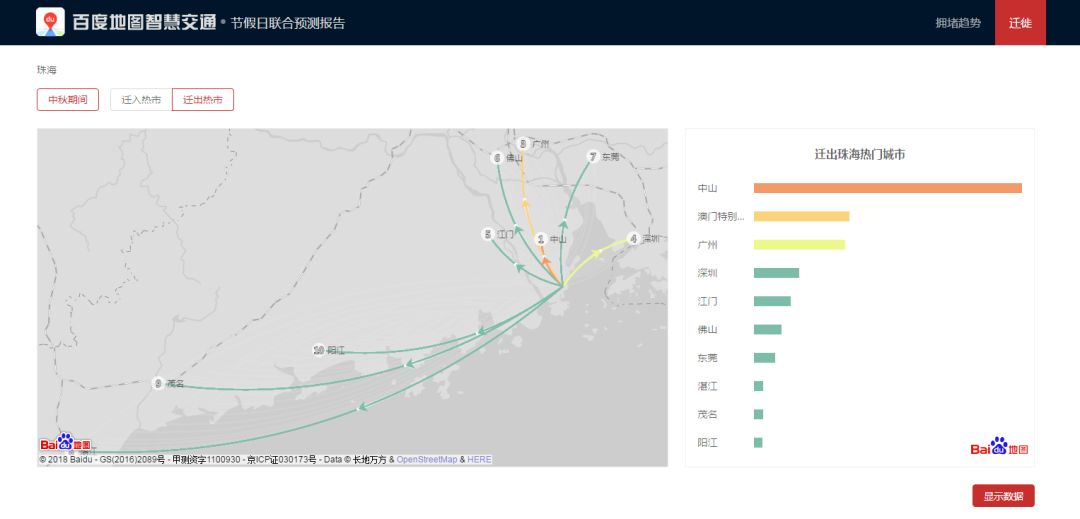1080x519 pixels.
Task: Click the 佛山 bar in the chart
Action: [768, 330]
